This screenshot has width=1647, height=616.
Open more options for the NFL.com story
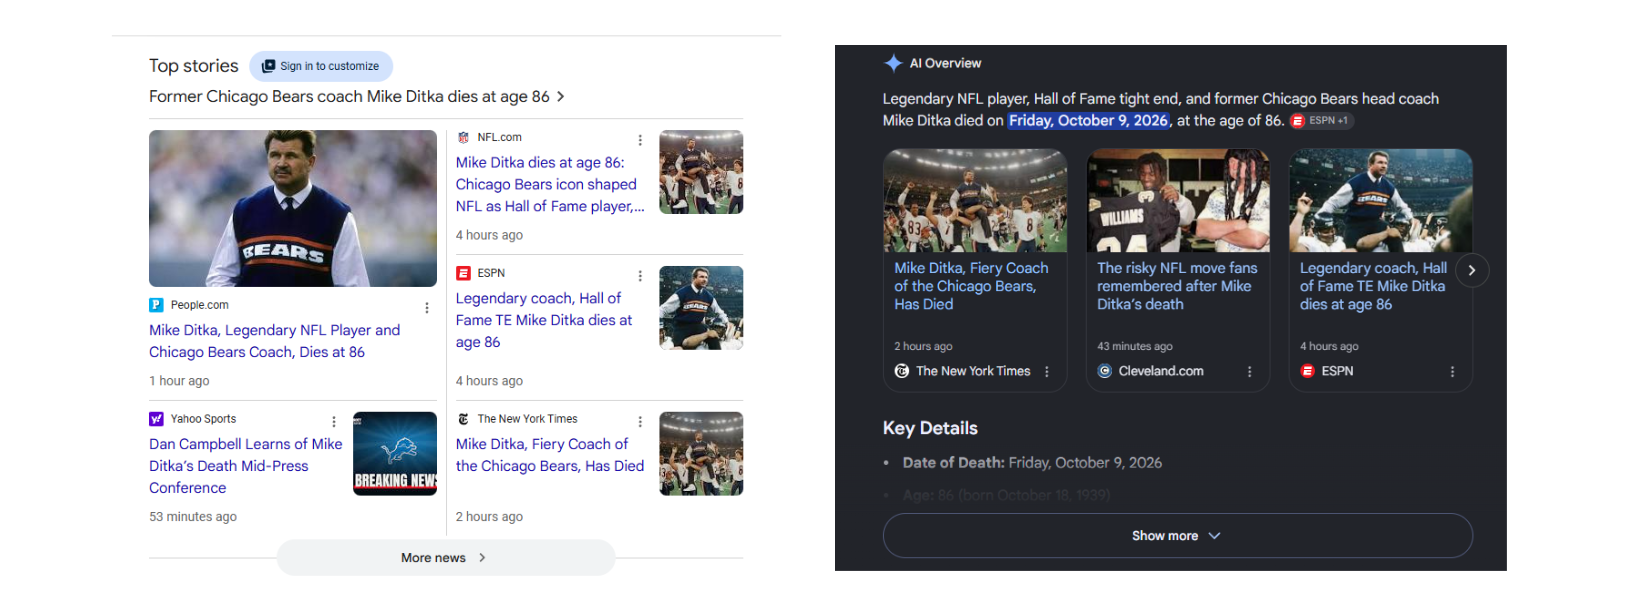click(x=640, y=140)
